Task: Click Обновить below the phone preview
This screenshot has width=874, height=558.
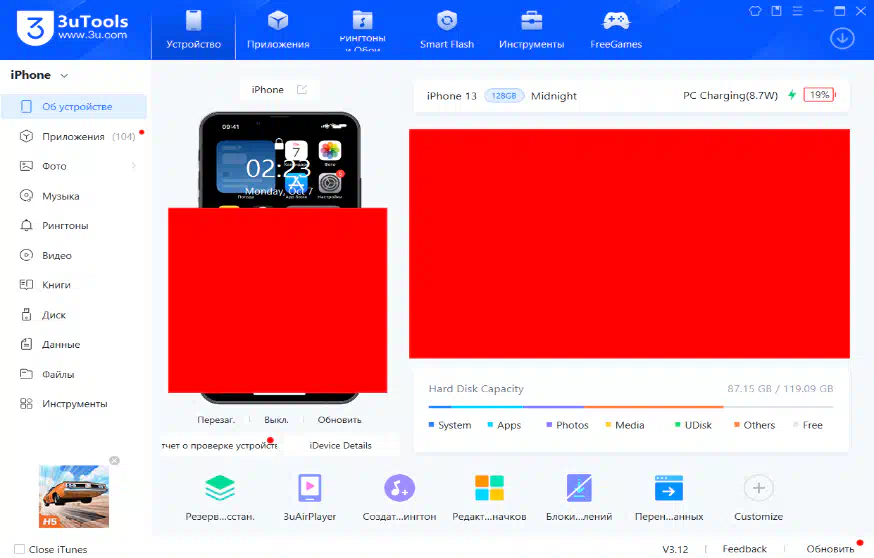Action: tap(339, 420)
